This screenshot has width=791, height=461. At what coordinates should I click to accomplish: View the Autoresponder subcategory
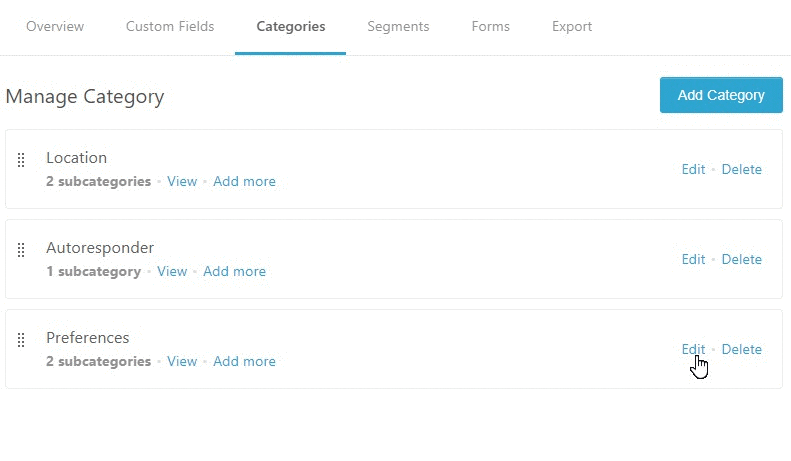coord(172,272)
